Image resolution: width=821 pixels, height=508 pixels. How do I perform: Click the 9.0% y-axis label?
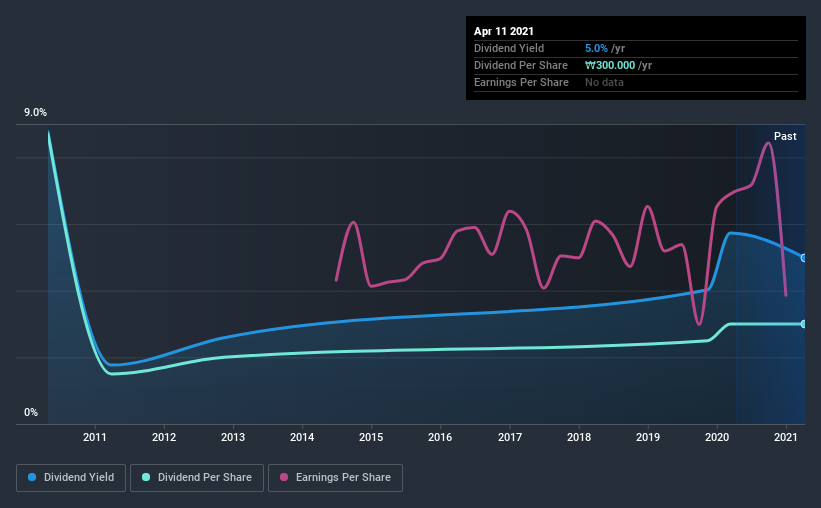tap(36, 114)
